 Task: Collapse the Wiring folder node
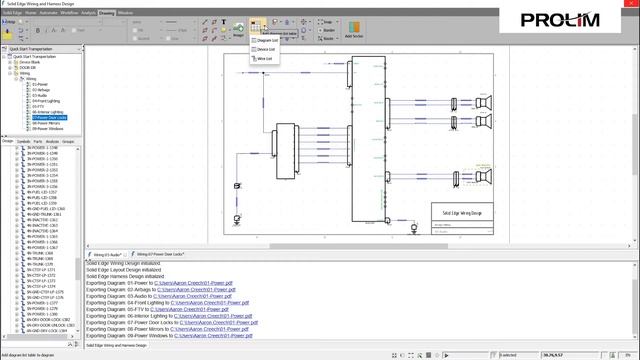pyautogui.click(x=10, y=73)
